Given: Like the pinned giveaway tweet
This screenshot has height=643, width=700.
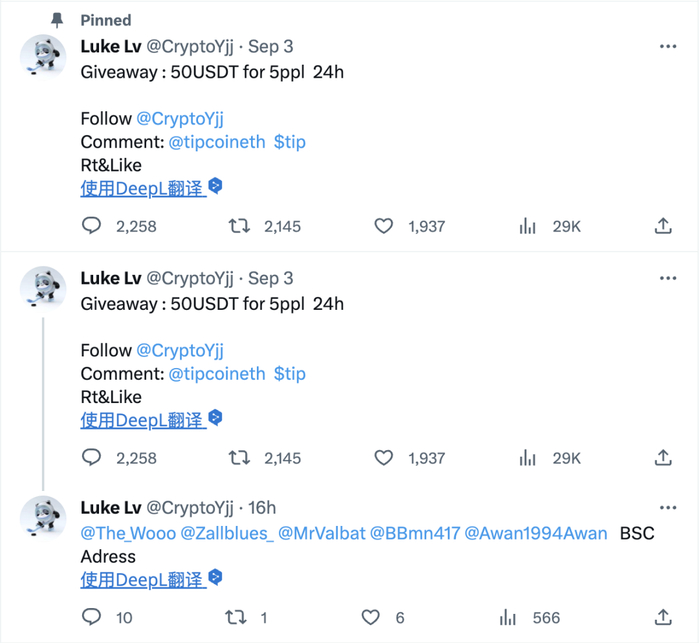Looking at the screenshot, I should click(384, 227).
